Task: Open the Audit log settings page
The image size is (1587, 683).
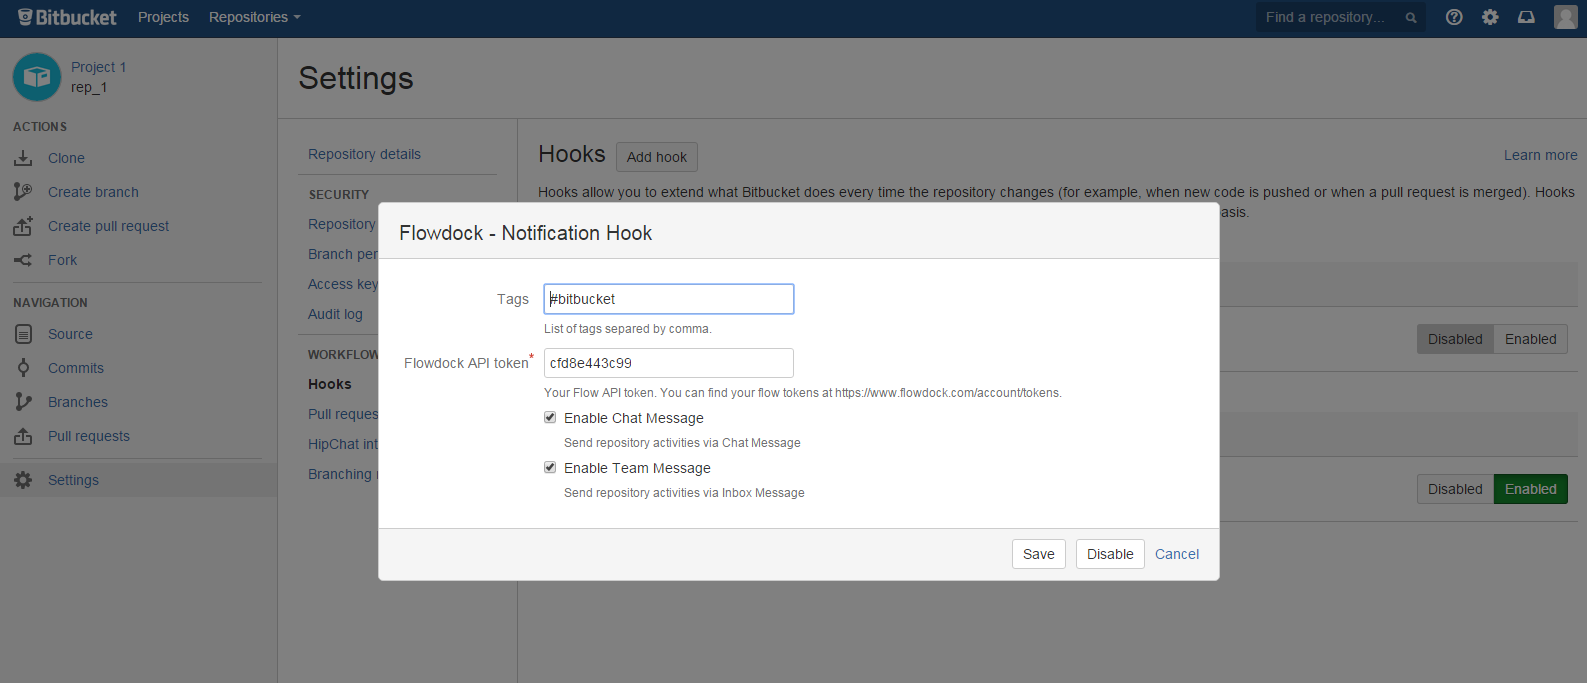Action: tap(335, 314)
